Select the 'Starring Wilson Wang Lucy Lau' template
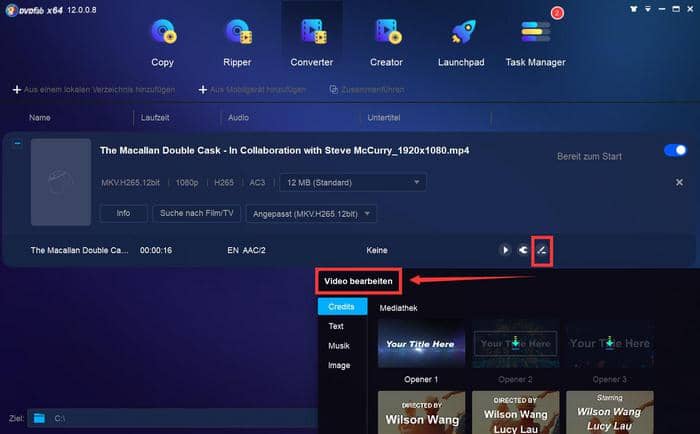The width and height of the screenshot is (700, 434). [x=609, y=413]
